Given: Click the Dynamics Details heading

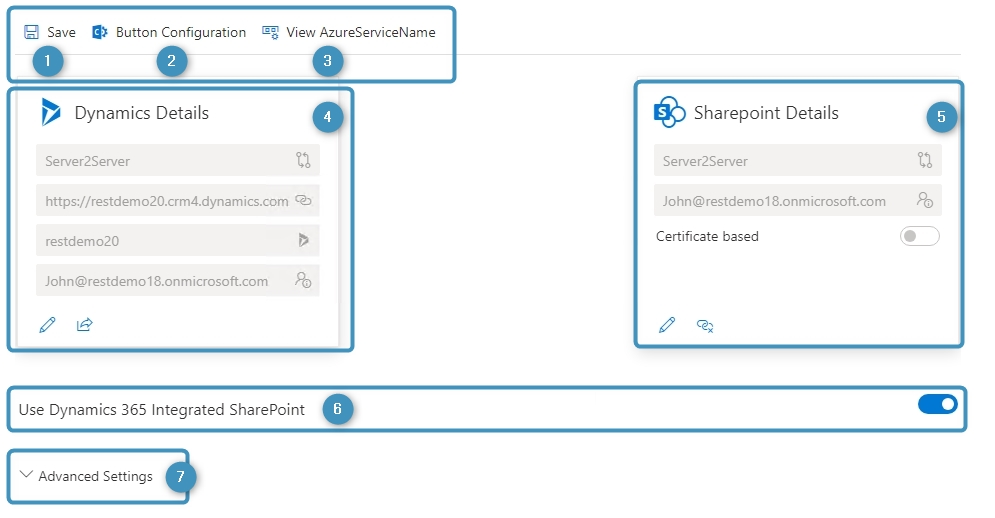Looking at the screenshot, I should coord(142,113).
